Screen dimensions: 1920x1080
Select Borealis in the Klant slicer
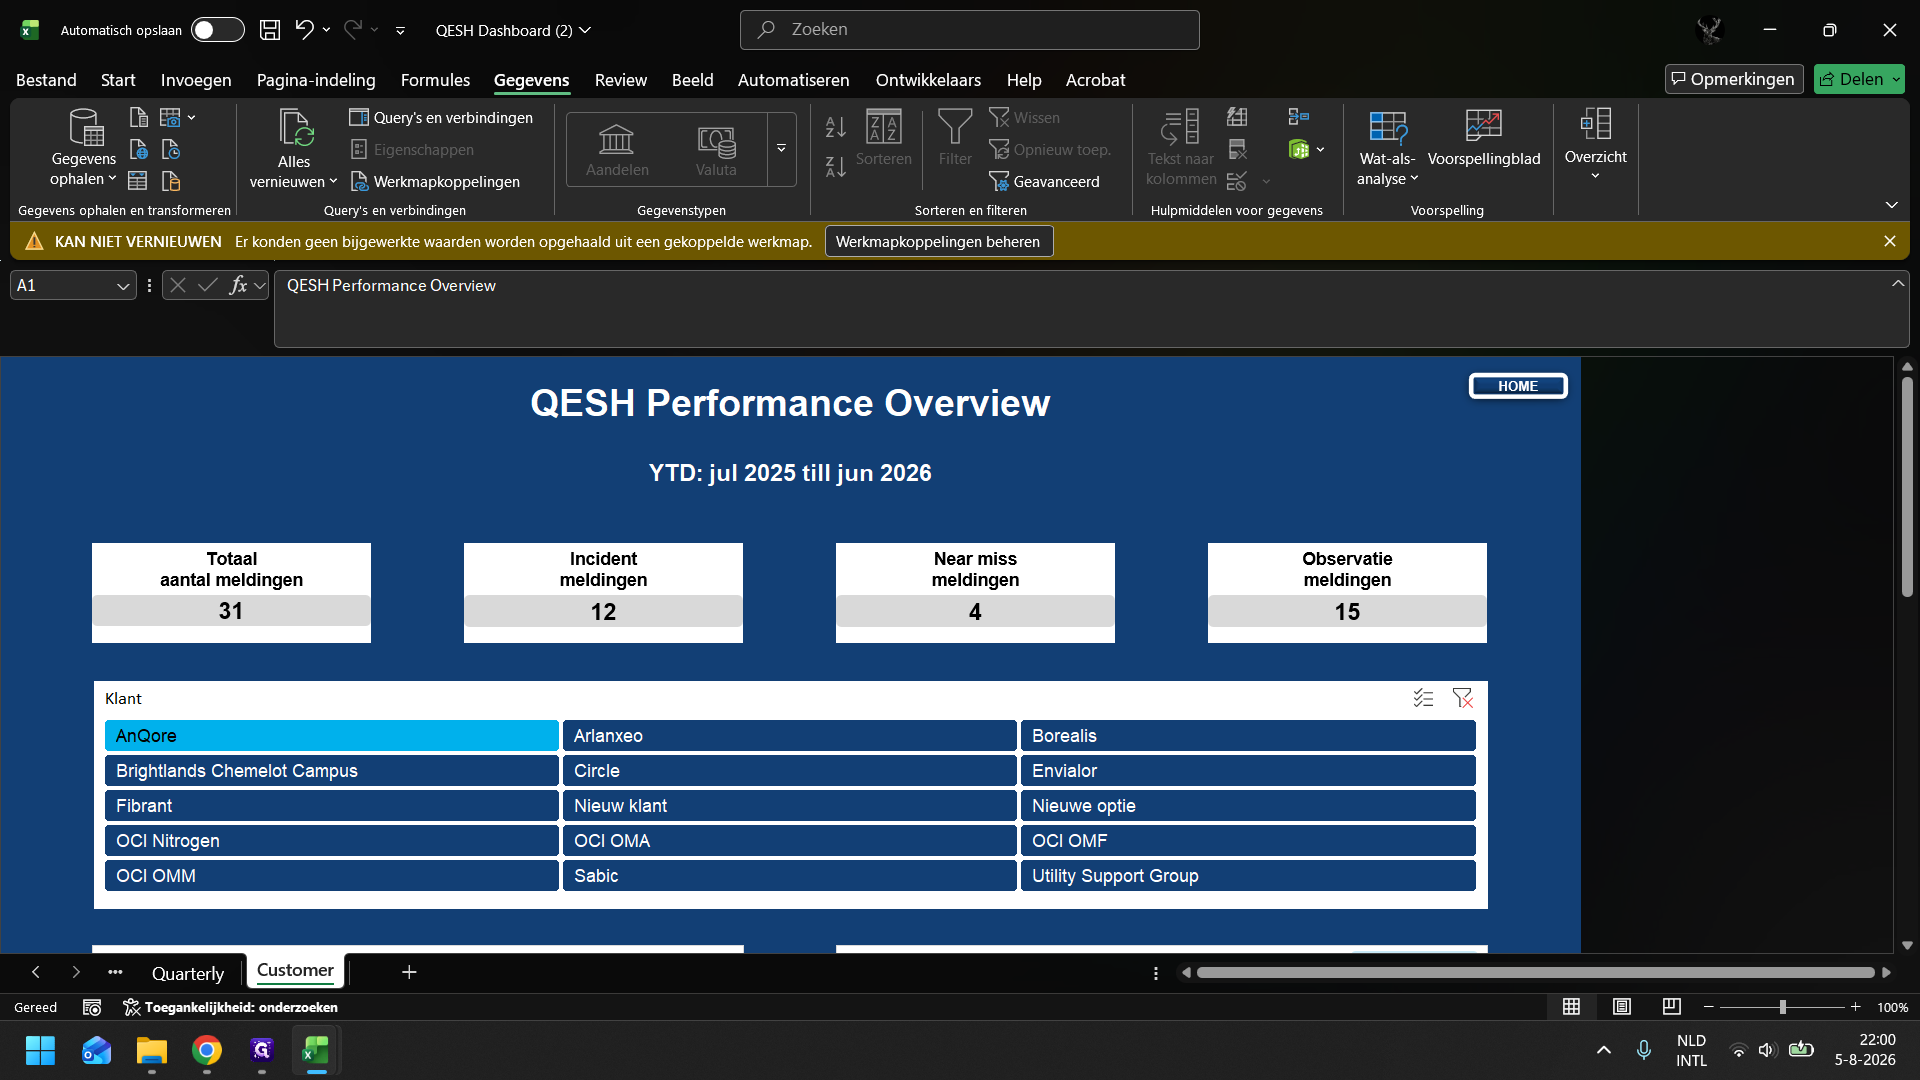pyautogui.click(x=1248, y=736)
